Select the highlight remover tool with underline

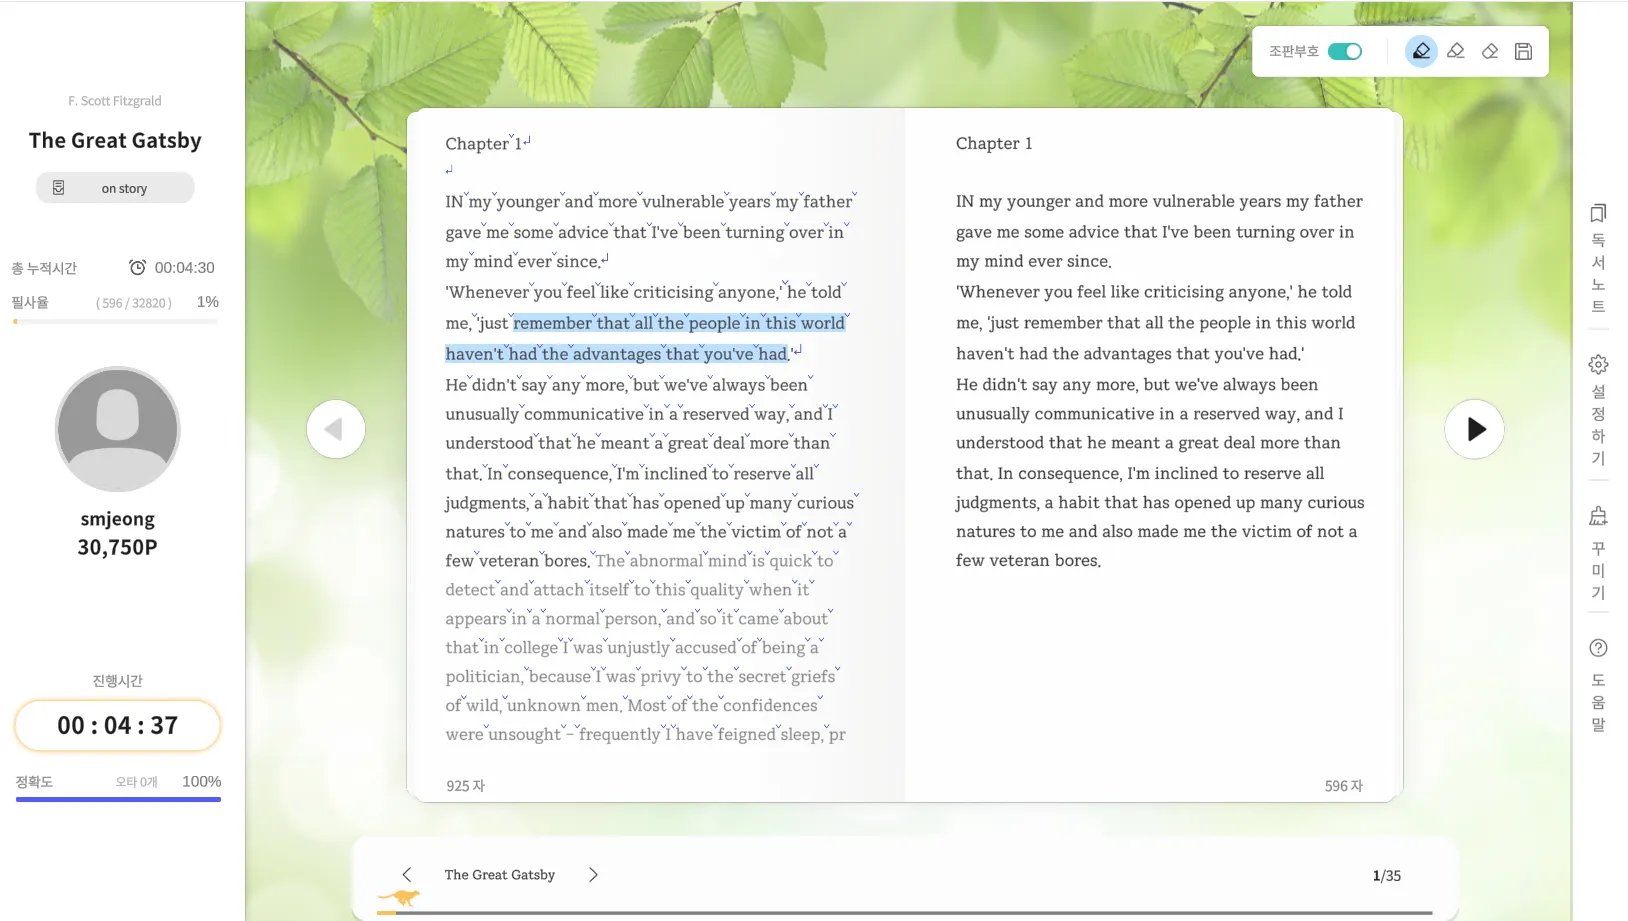click(x=1456, y=51)
